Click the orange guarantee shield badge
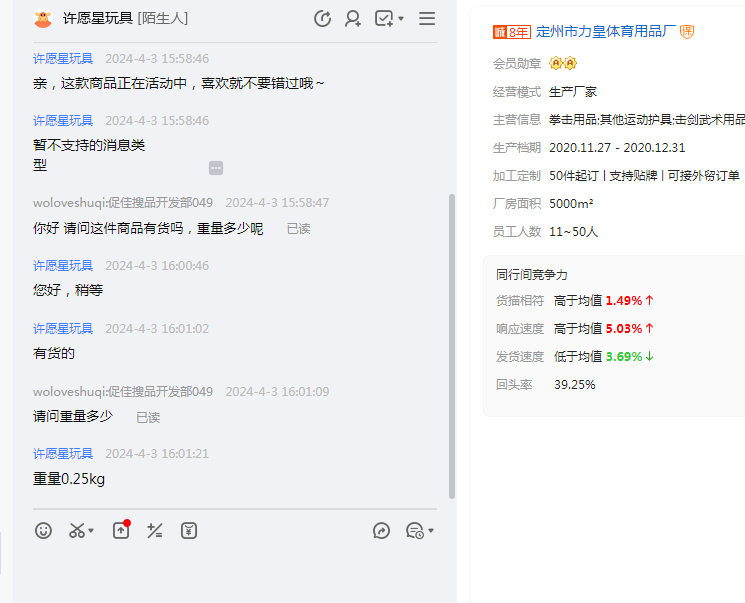The height and width of the screenshot is (603, 745). coord(687,32)
